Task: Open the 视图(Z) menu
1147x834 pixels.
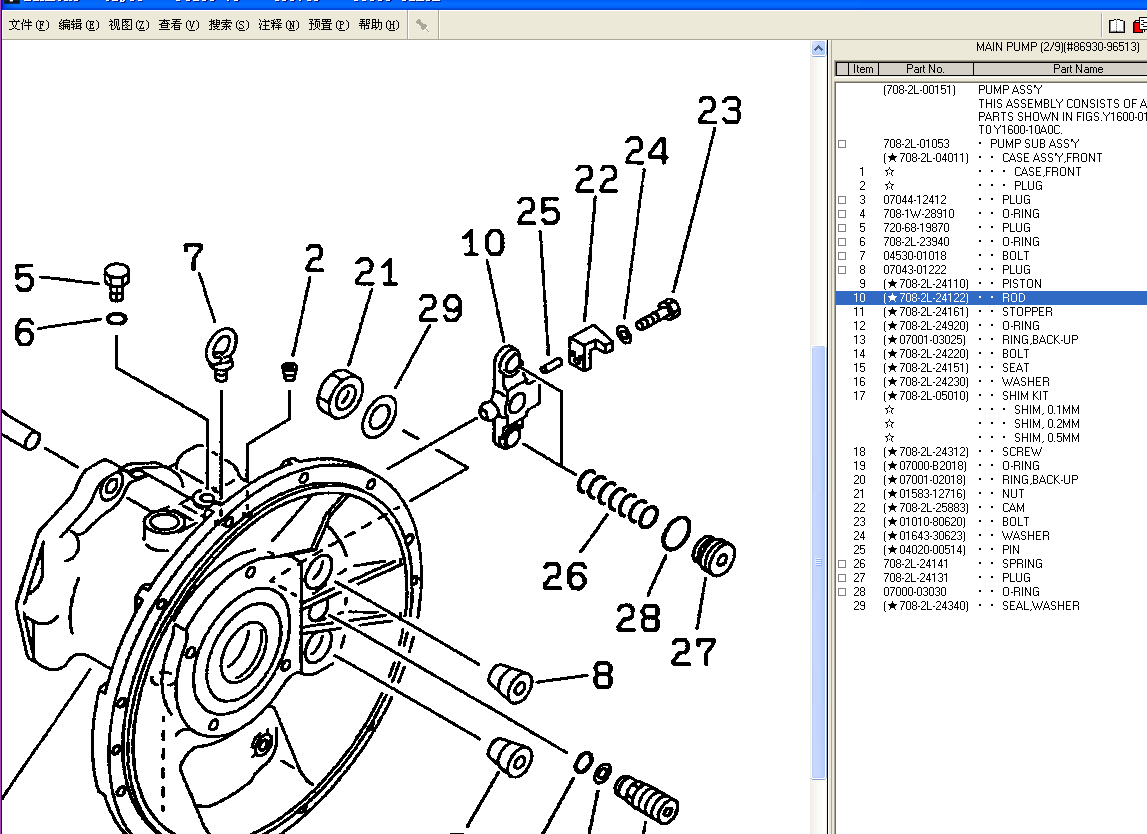Action: 129,25
